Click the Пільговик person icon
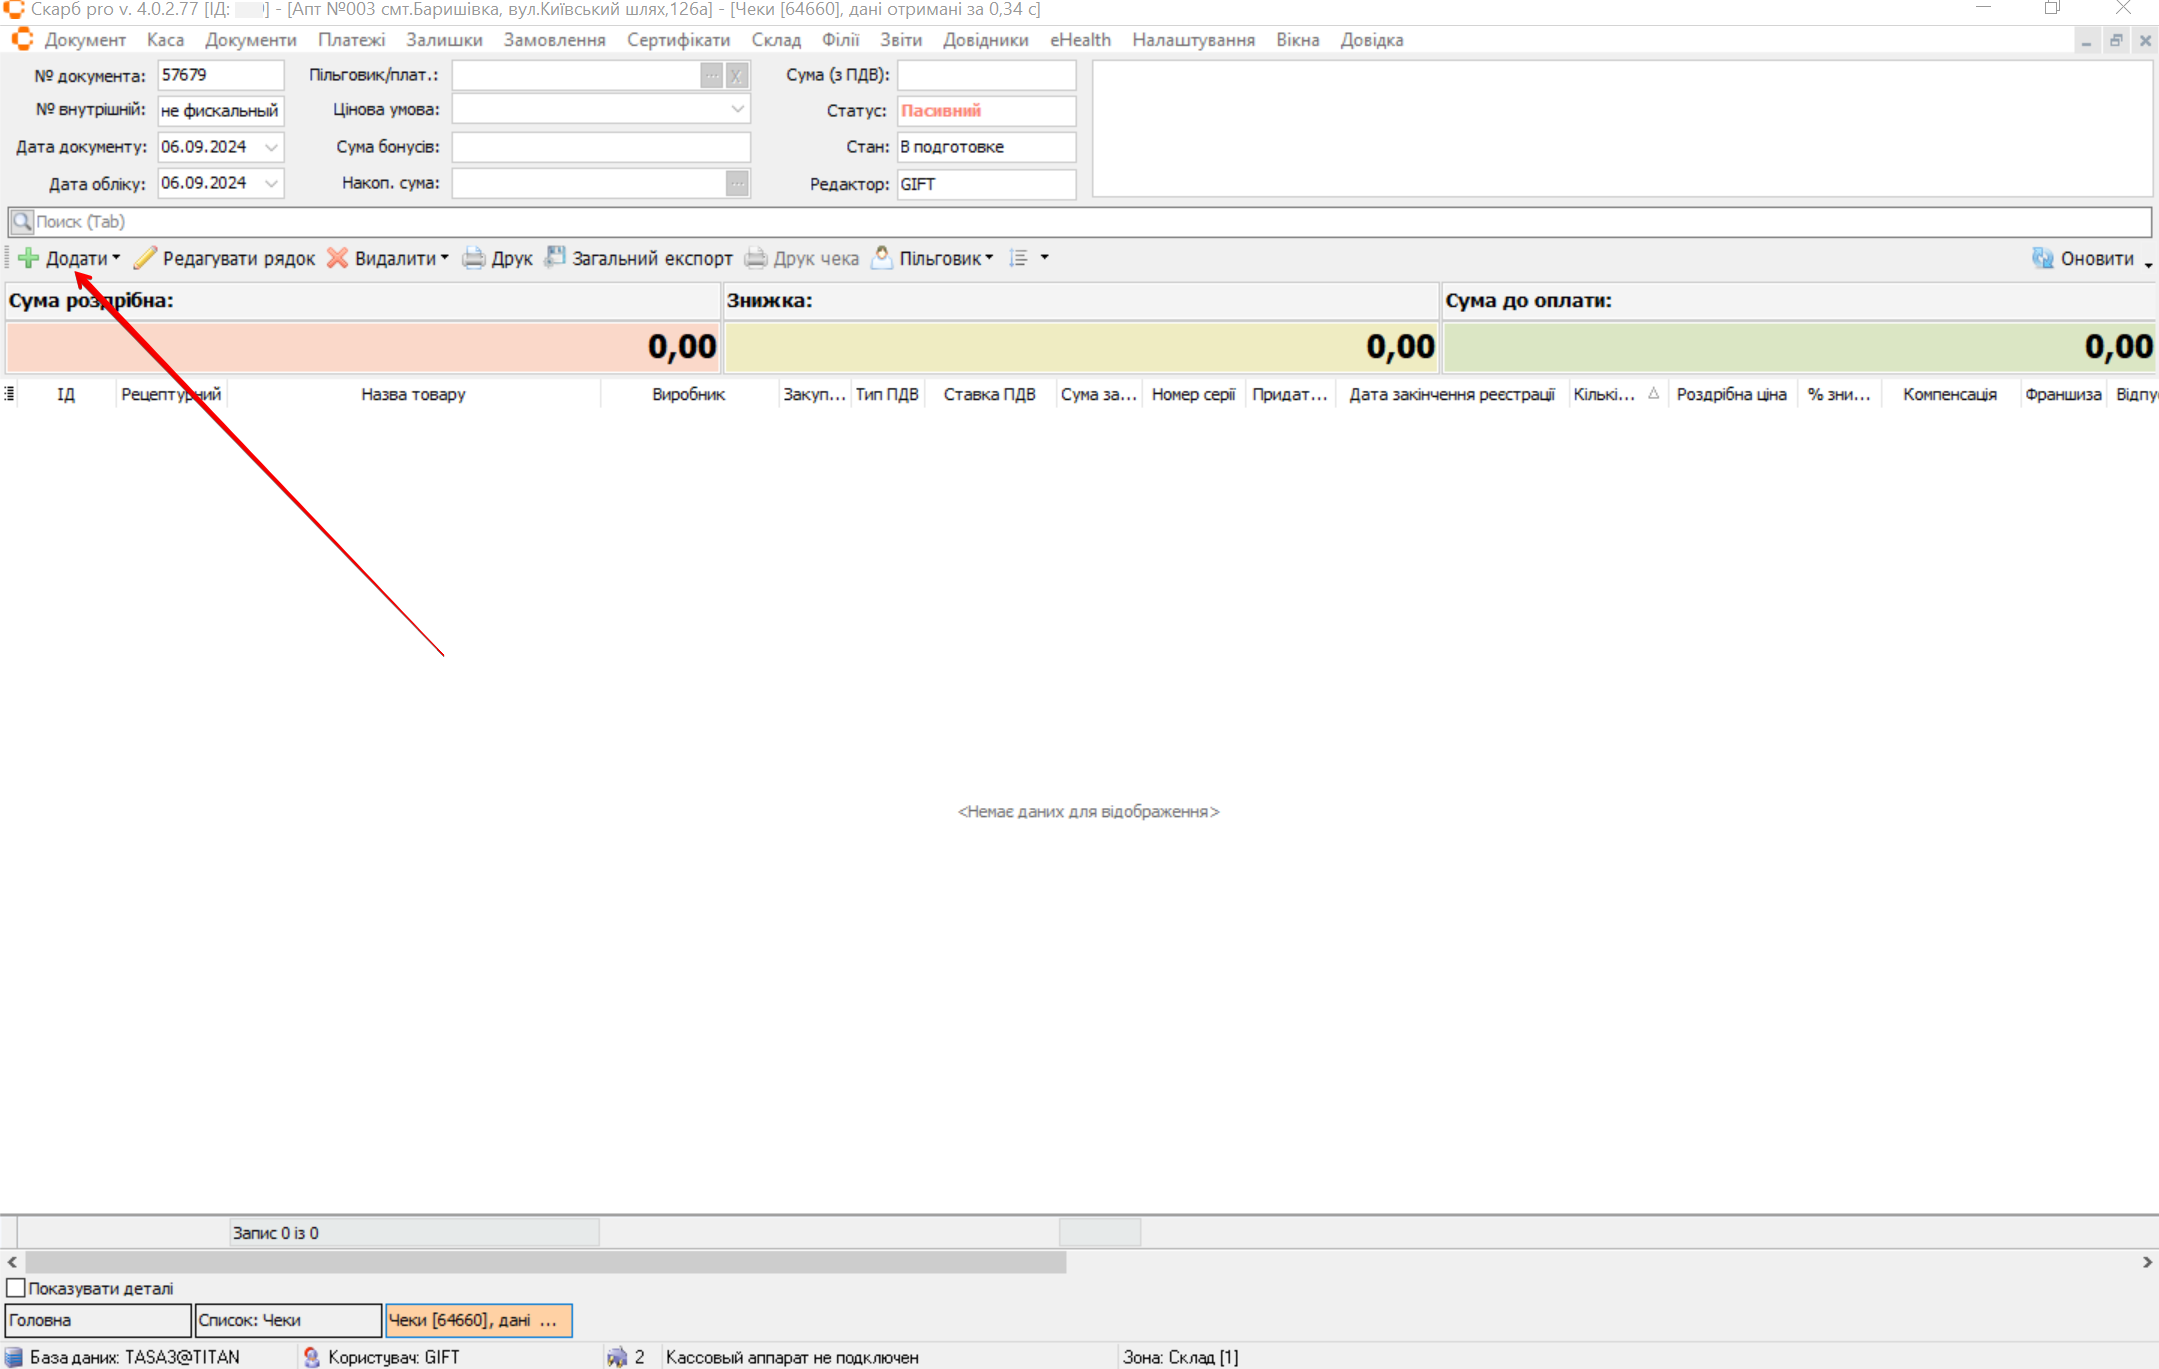Viewport: 2159px width, 1369px height. click(882, 258)
